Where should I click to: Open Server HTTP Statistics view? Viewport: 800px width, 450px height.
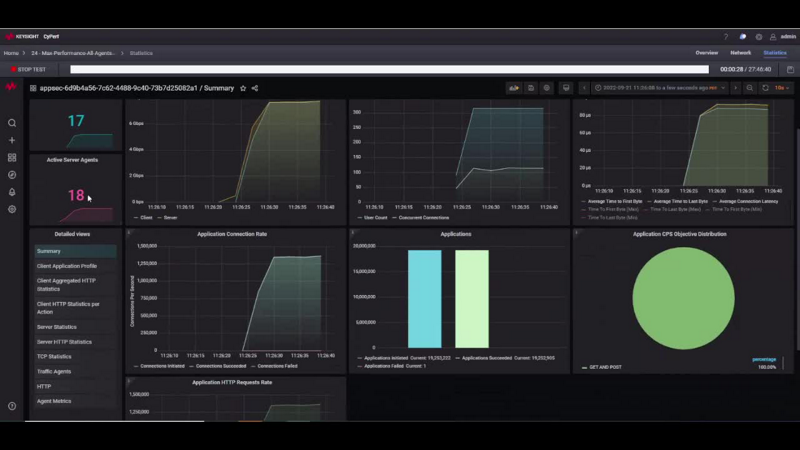coord(76,342)
